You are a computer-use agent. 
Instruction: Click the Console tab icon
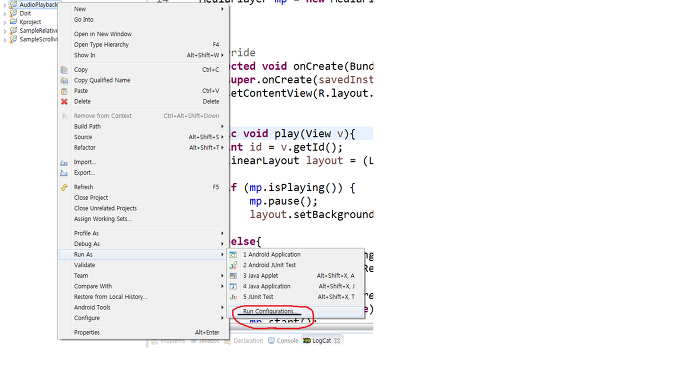[x=271, y=341]
